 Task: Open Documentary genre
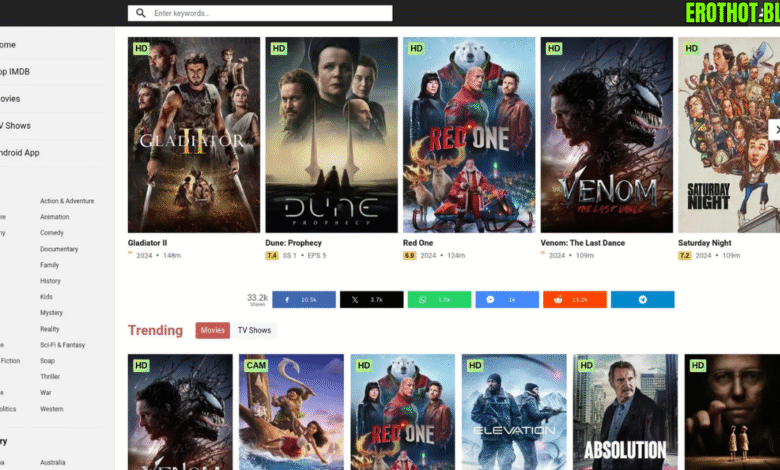click(59, 249)
